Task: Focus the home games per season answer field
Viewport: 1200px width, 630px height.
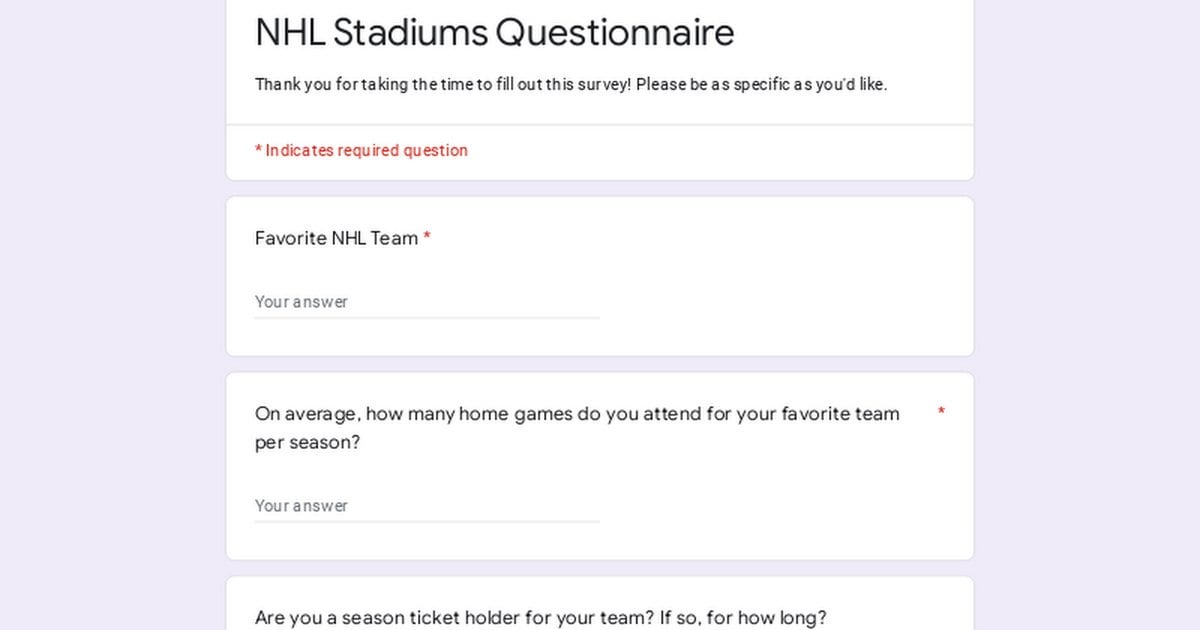Action: click(x=427, y=506)
